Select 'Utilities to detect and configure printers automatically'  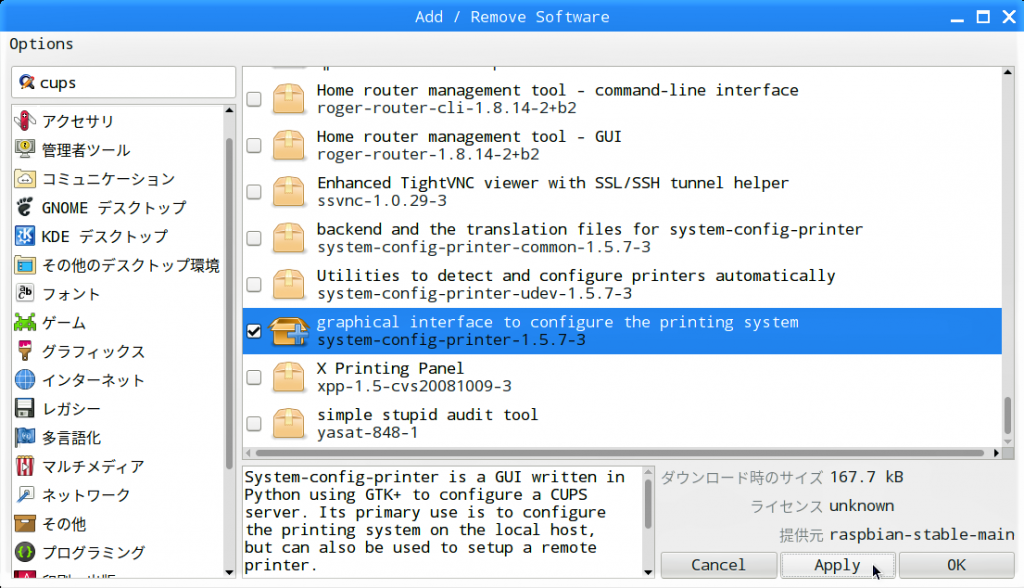tap(622, 285)
